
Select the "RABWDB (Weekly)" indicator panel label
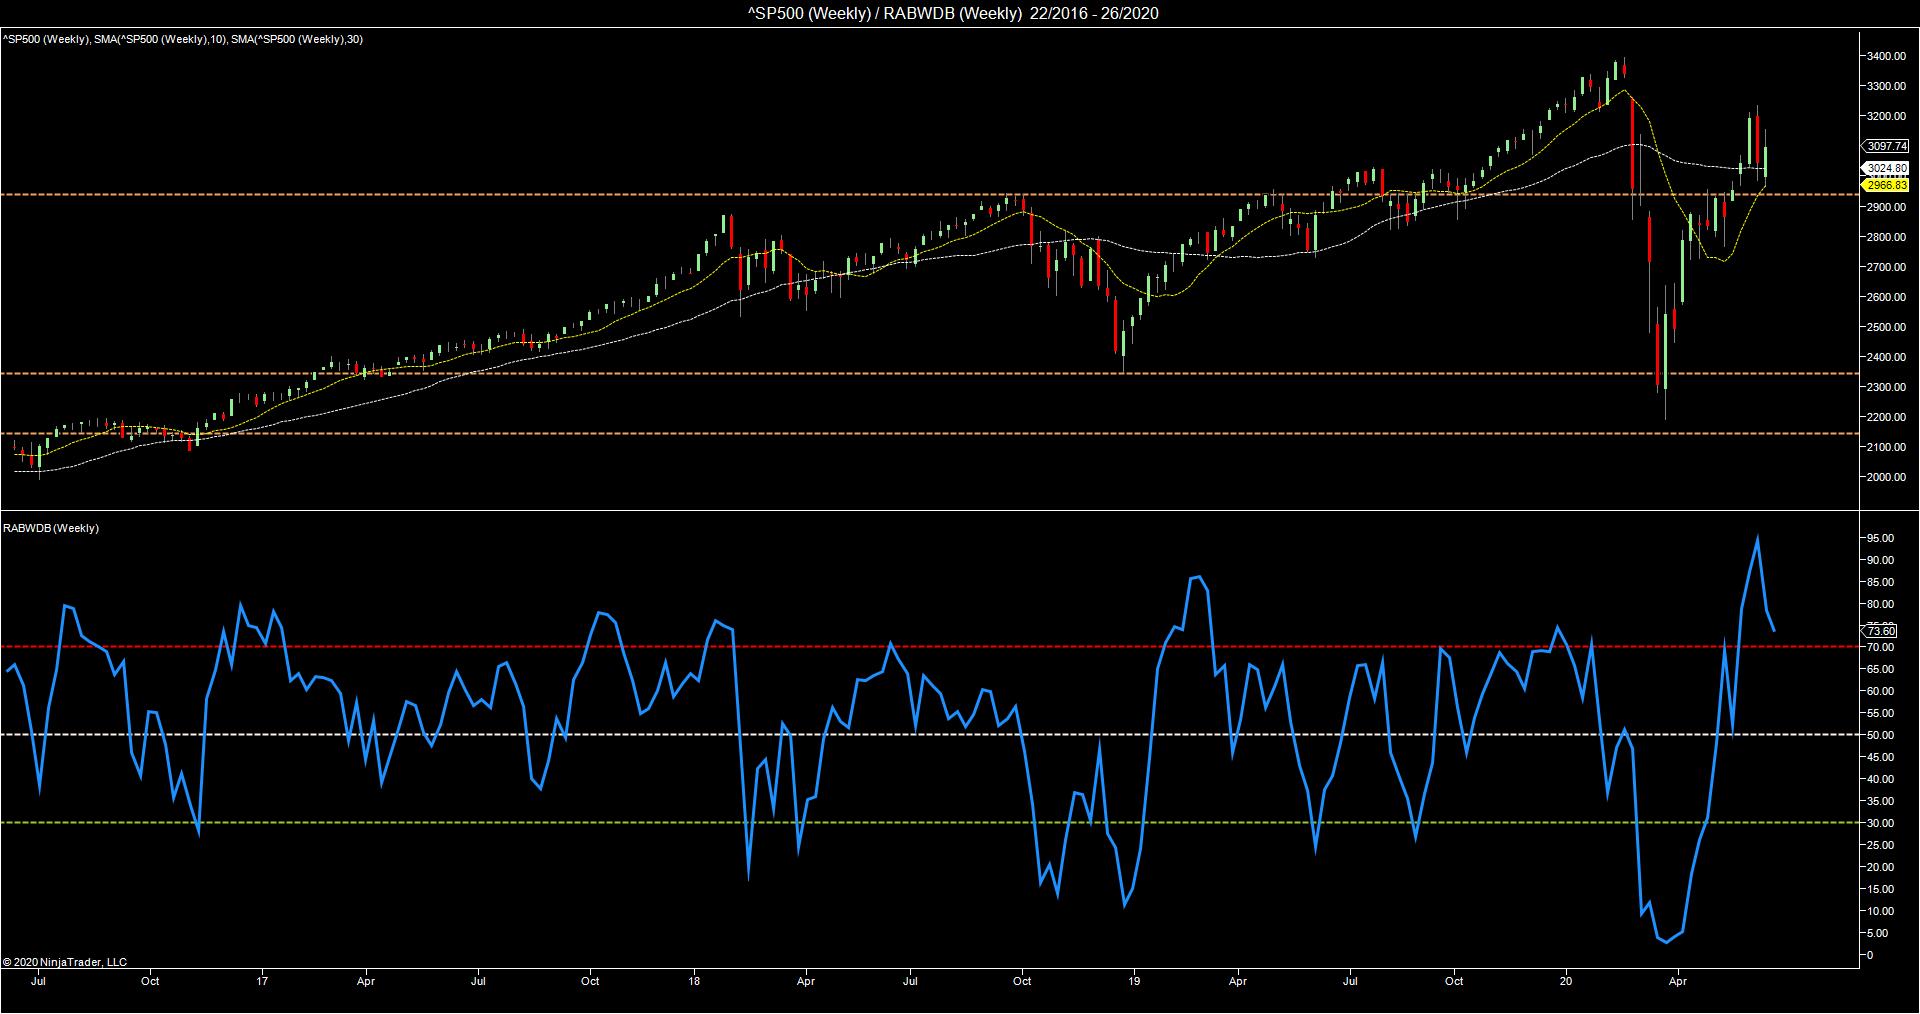pyautogui.click(x=51, y=528)
